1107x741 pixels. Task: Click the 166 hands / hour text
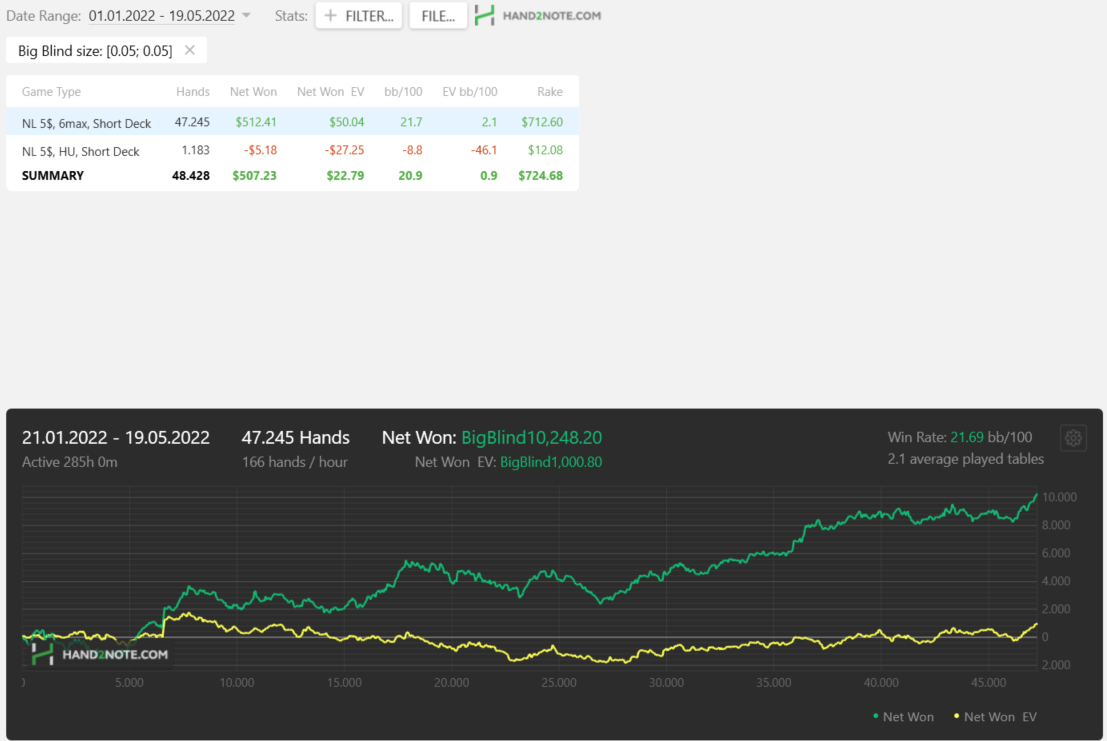[x=294, y=462]
